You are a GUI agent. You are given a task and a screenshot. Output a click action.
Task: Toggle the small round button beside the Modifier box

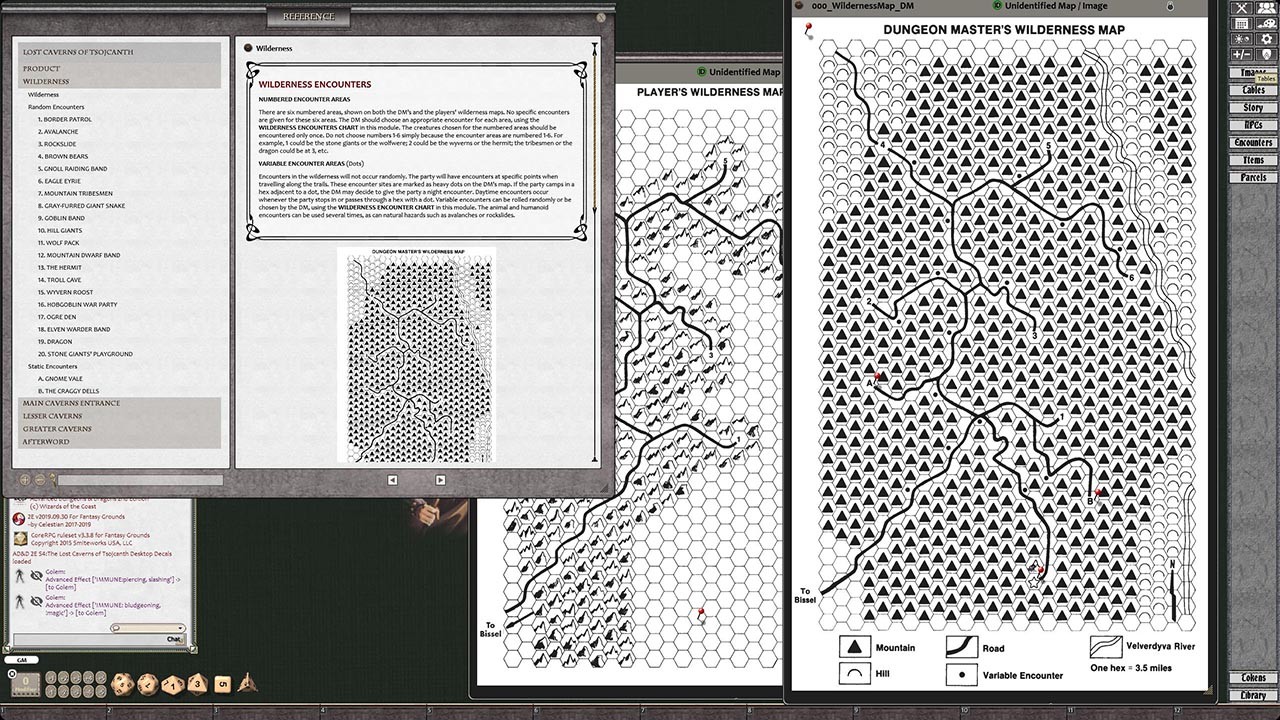(11, 674)
